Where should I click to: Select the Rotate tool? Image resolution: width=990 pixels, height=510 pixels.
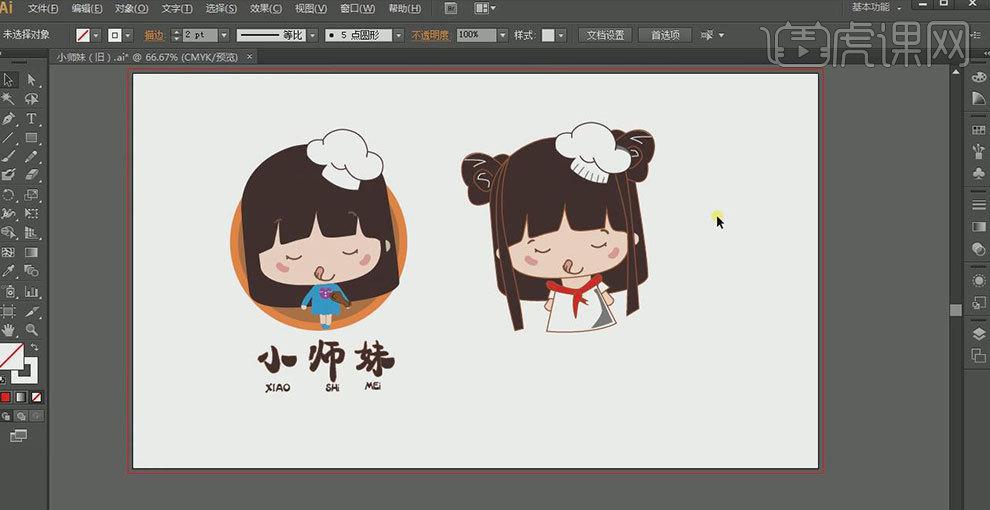pos(9,194)
